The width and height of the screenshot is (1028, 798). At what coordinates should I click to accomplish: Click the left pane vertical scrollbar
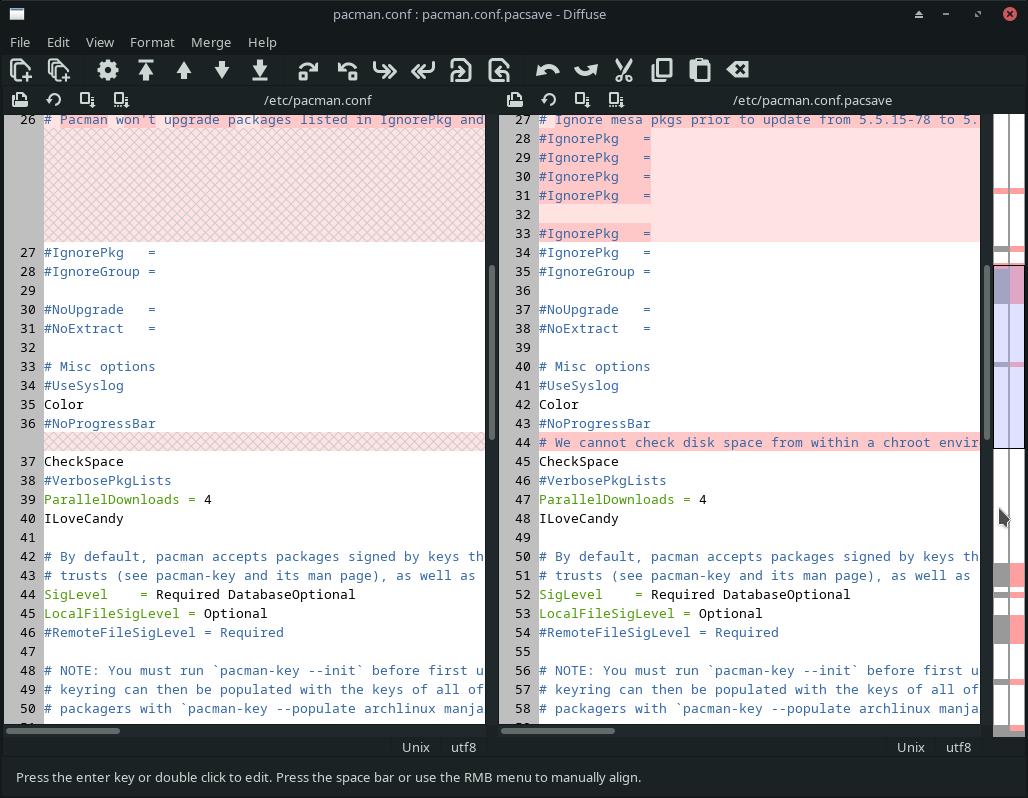coord(492,353)
